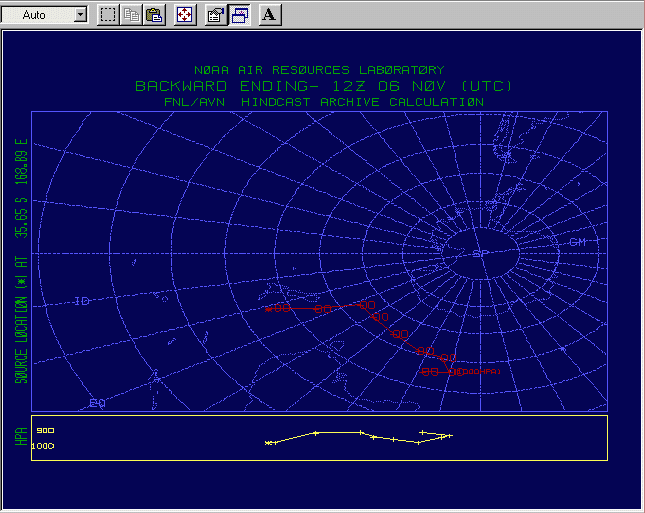Image resolution: width=645 pixels, height=513 pixels.
Task: Open the Properties icon in toolbar
Action: (x=215, y=15)
